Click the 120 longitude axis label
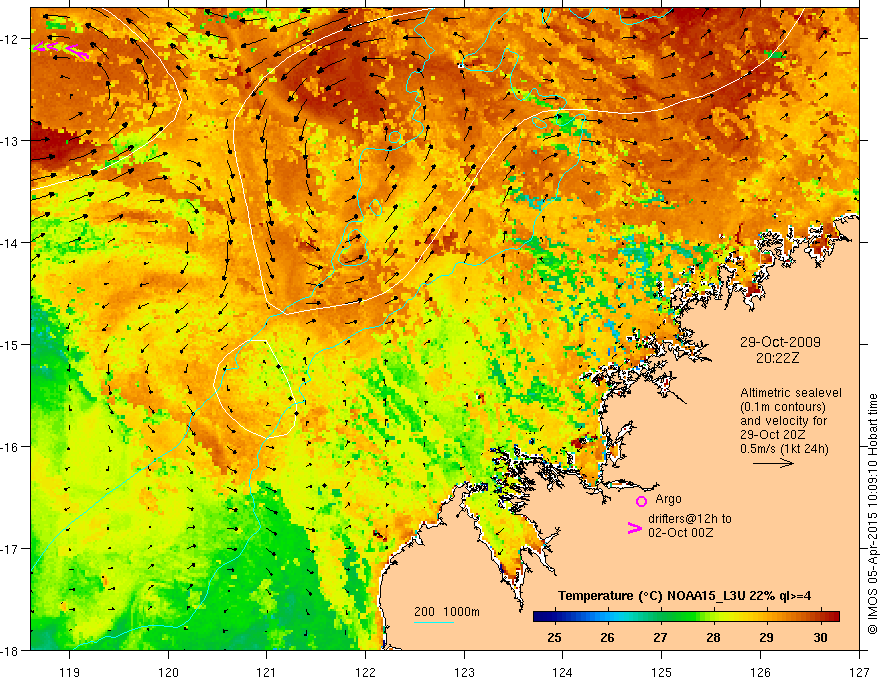This screenshot has height=680, width=880. pyautogui.click(x=168, y=672)
